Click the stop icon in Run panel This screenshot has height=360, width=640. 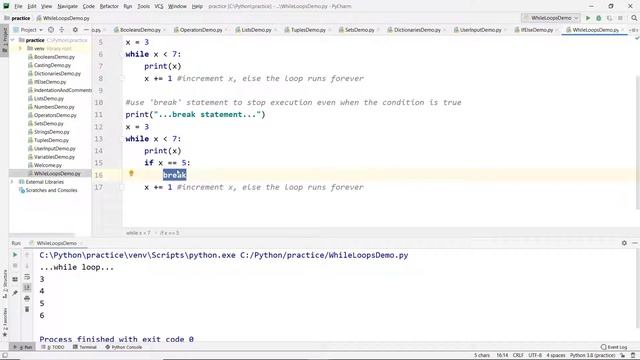[x=15, y=266]
